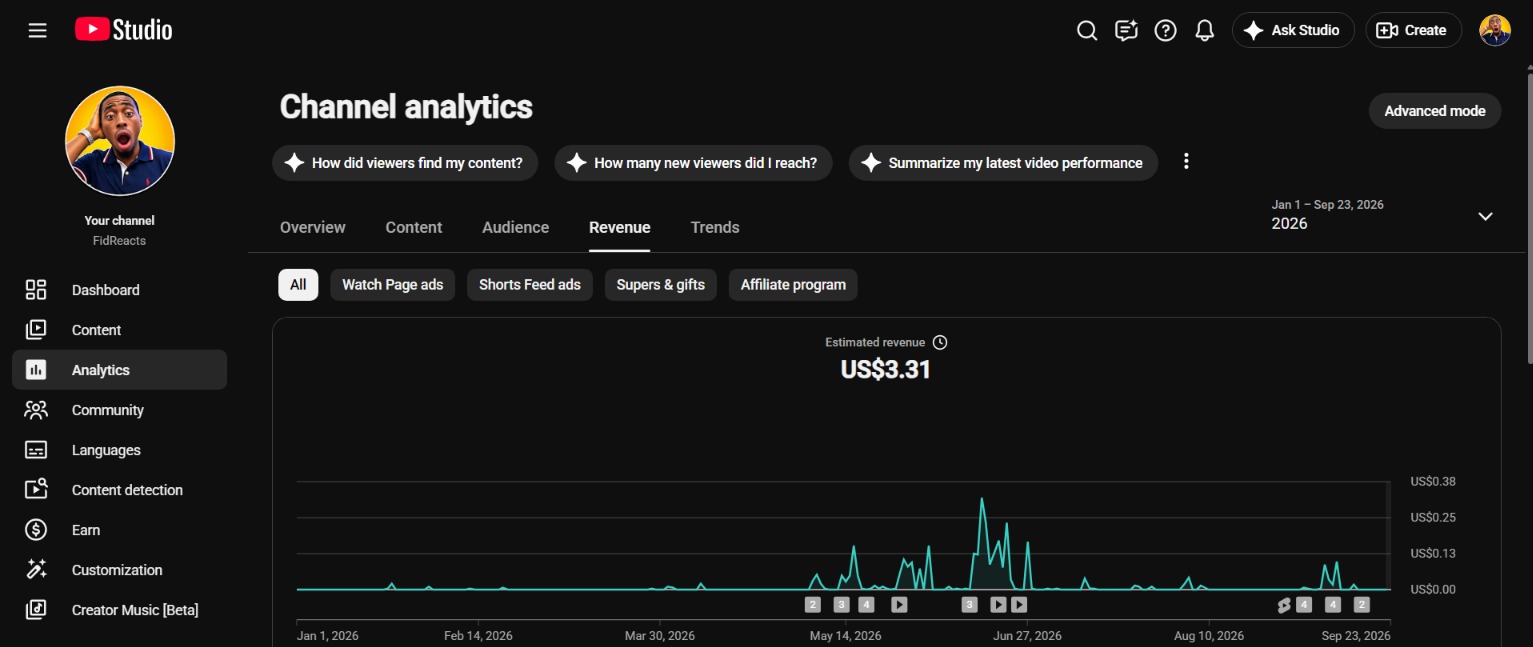Select the All revenue filter chip
Screen dimensions: 1533x647
point(298,285)
